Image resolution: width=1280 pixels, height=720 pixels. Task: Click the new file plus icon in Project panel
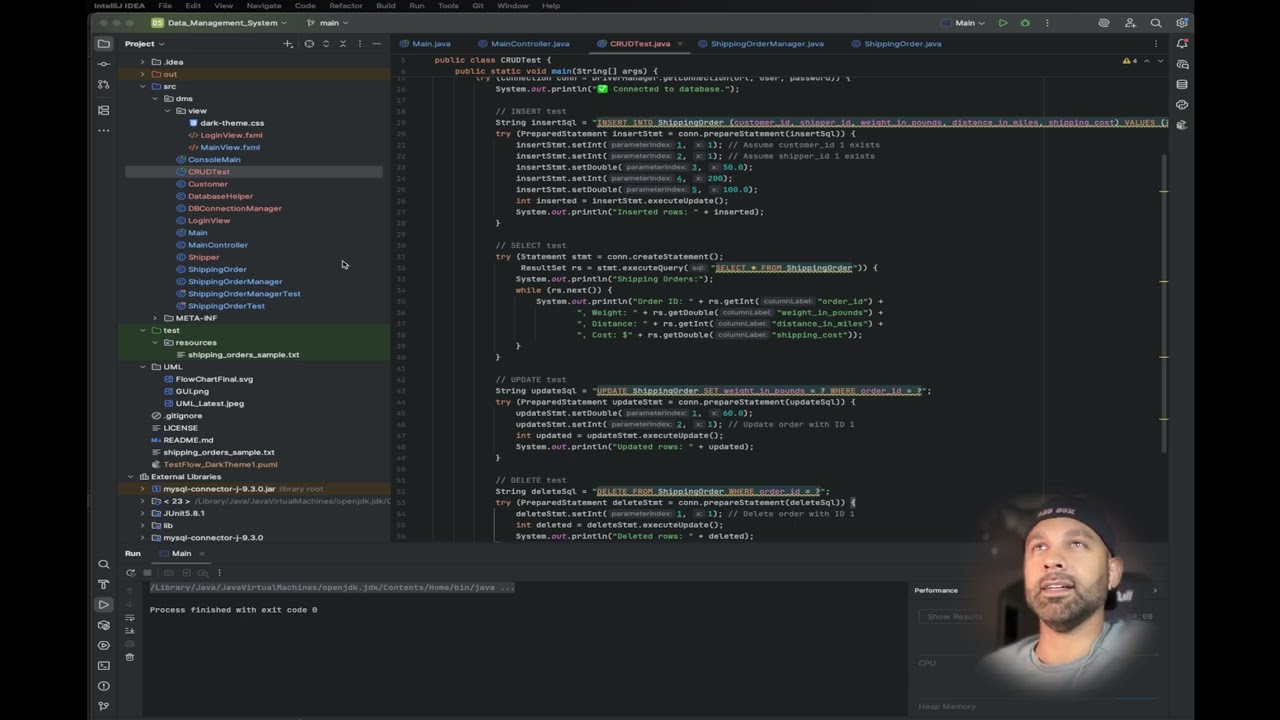(288, 44)
